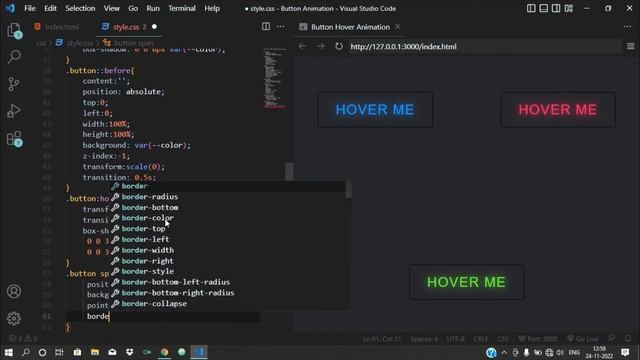Open the preview browser hamburger menu

(x=631, y=46)
